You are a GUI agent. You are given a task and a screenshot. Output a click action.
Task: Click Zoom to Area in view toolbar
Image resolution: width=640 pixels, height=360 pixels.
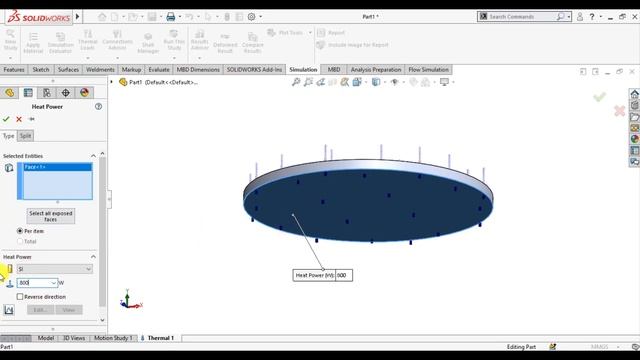309,82
